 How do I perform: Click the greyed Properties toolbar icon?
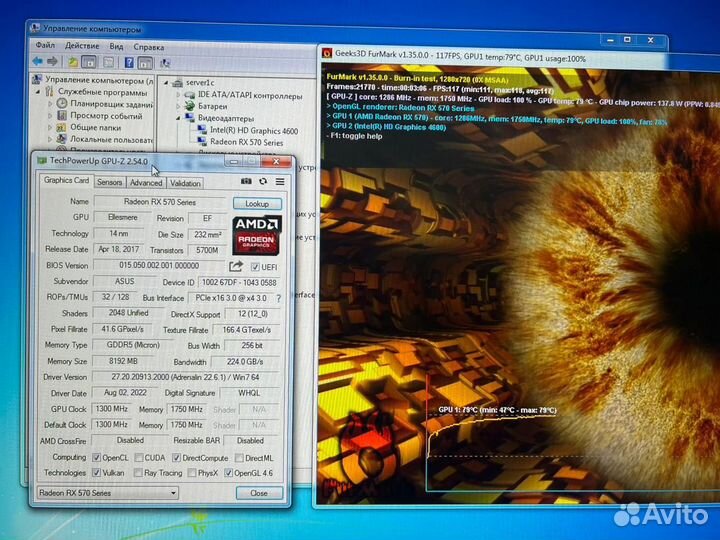coord(108,62)
